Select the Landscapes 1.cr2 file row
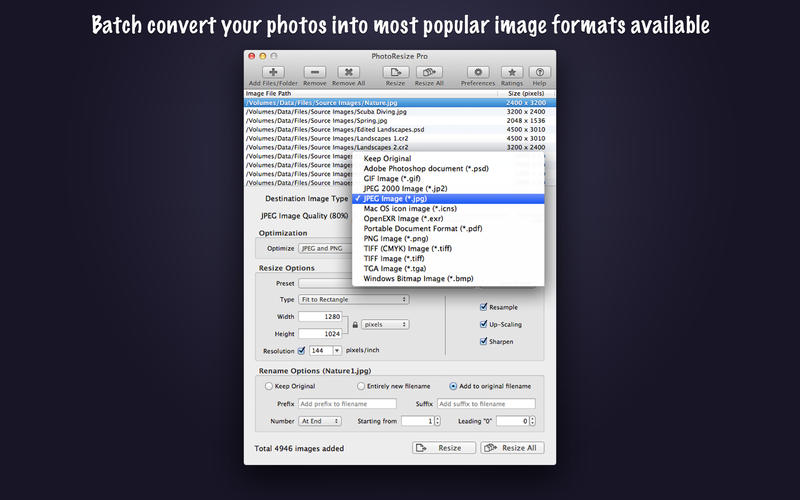800x500 pixels. [400, 138]
